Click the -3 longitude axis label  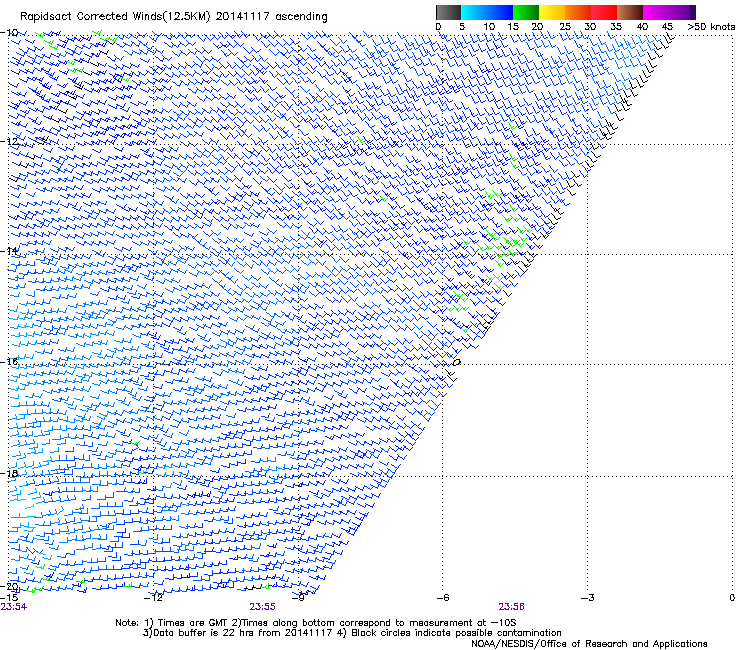pos(588,598)
